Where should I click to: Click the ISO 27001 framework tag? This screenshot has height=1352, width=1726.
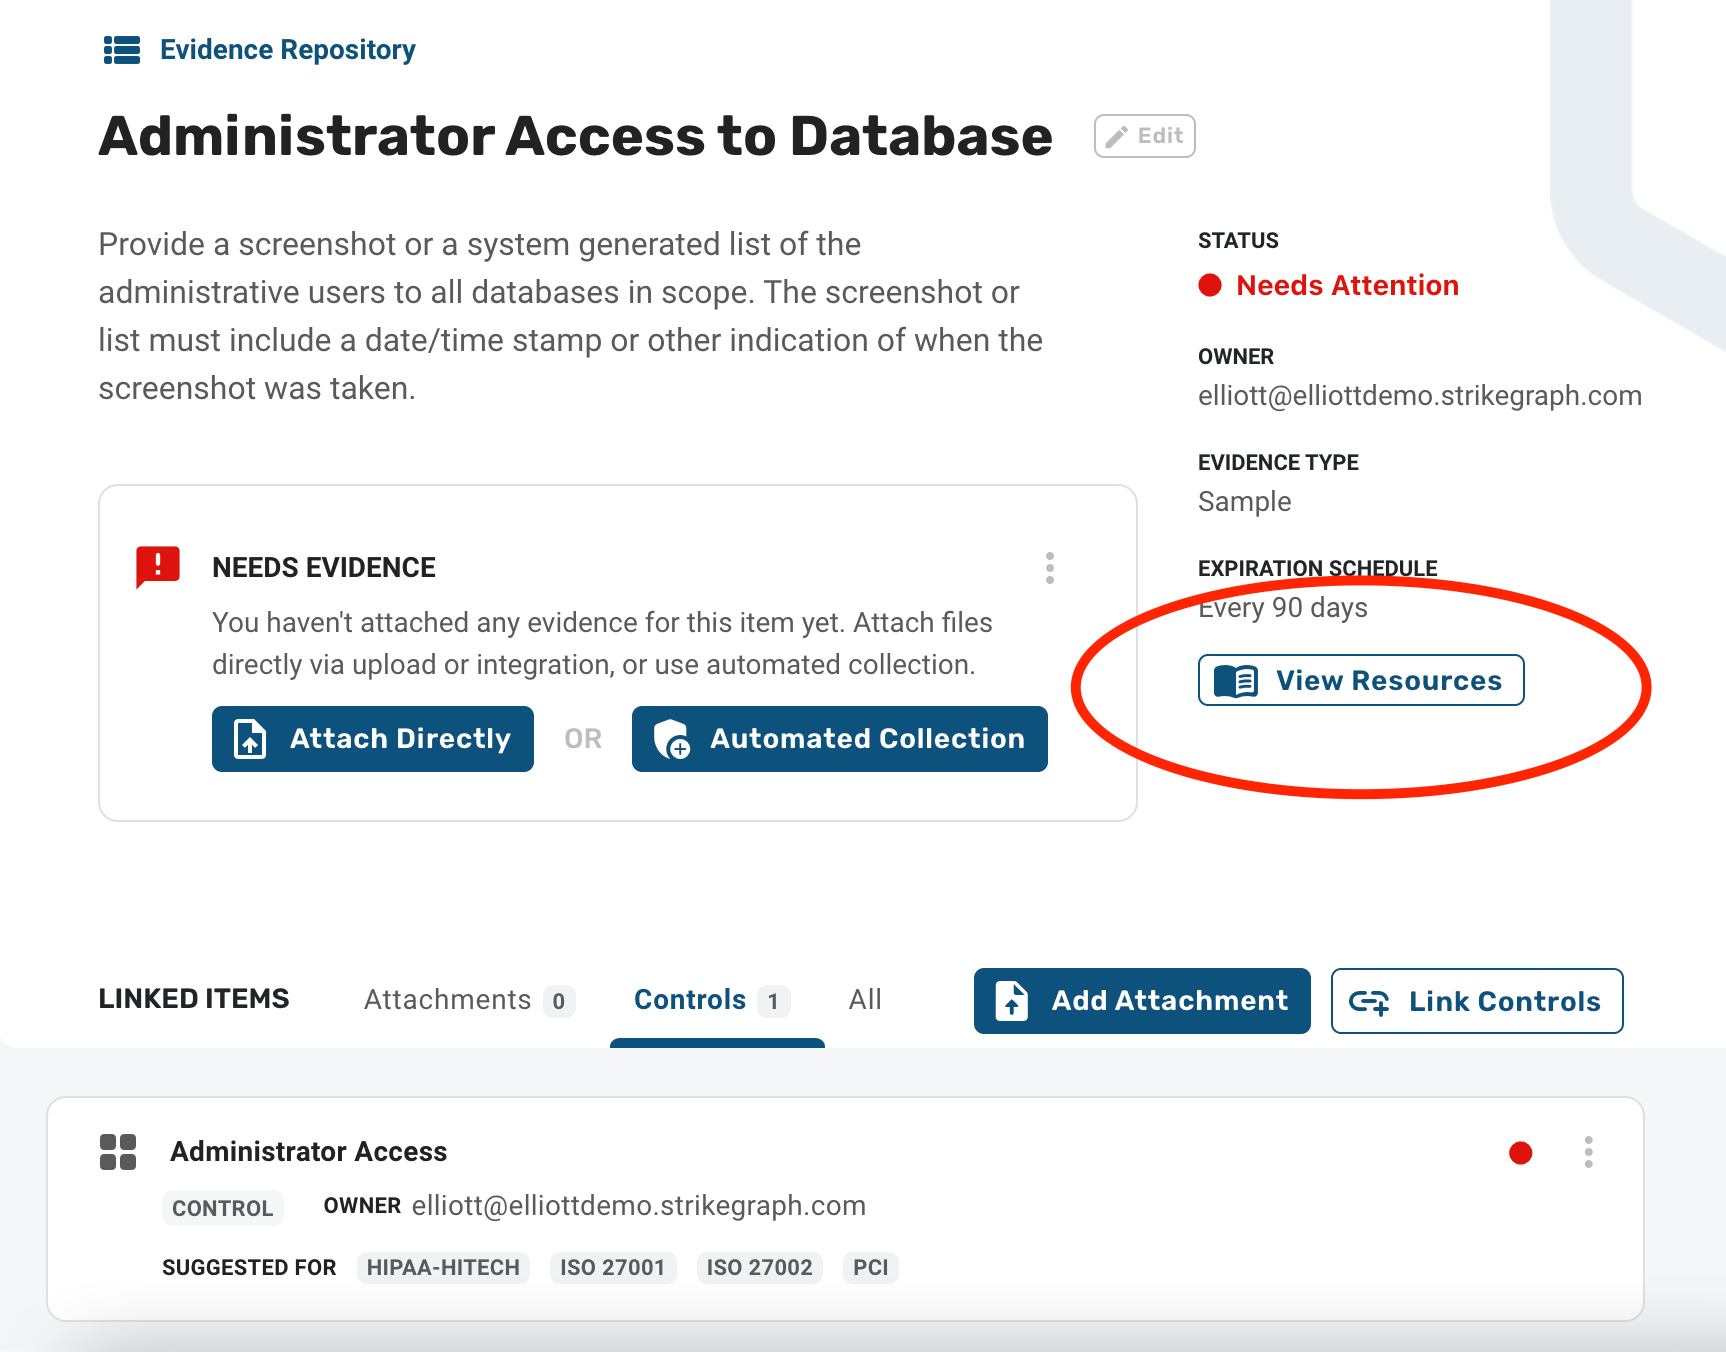coord(613,1268)
